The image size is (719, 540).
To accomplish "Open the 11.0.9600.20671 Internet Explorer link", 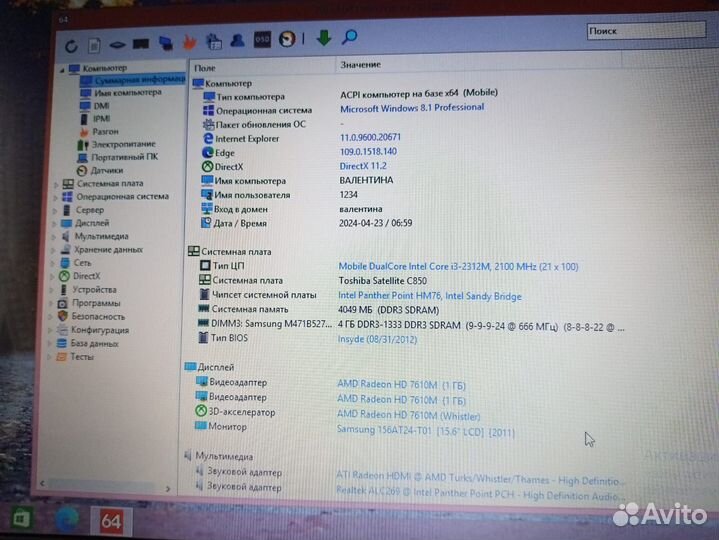I will (x=370, y=137).
